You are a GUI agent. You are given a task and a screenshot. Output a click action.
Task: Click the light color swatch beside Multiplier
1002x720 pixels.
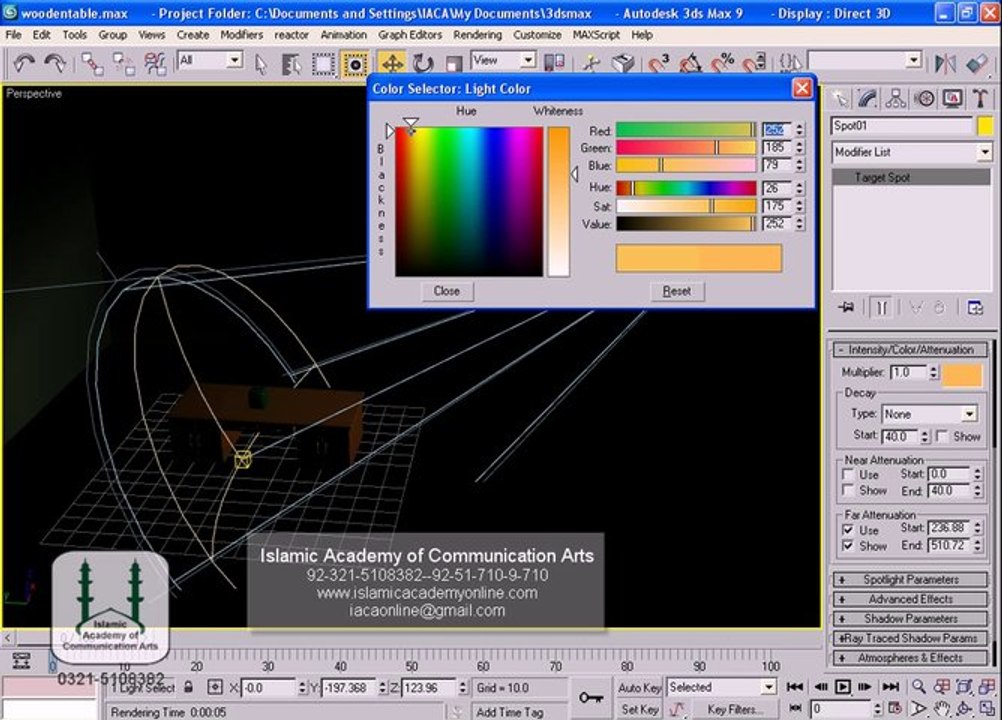pyautogui.click(x=962, y=374)
